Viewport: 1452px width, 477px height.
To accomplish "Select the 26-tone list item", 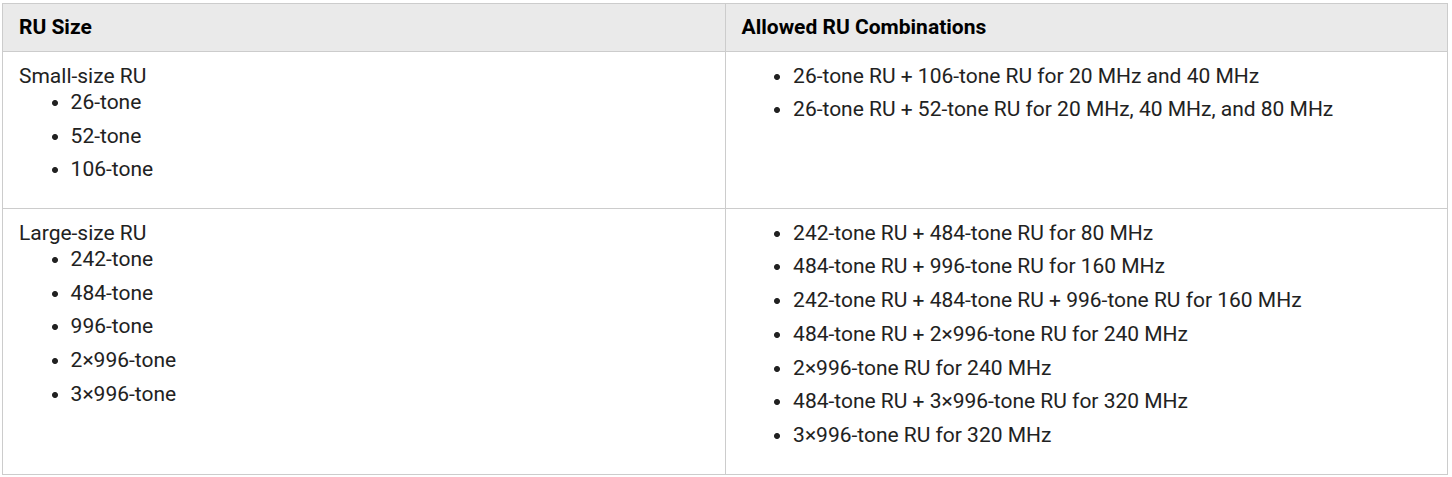I will point(106,102).
